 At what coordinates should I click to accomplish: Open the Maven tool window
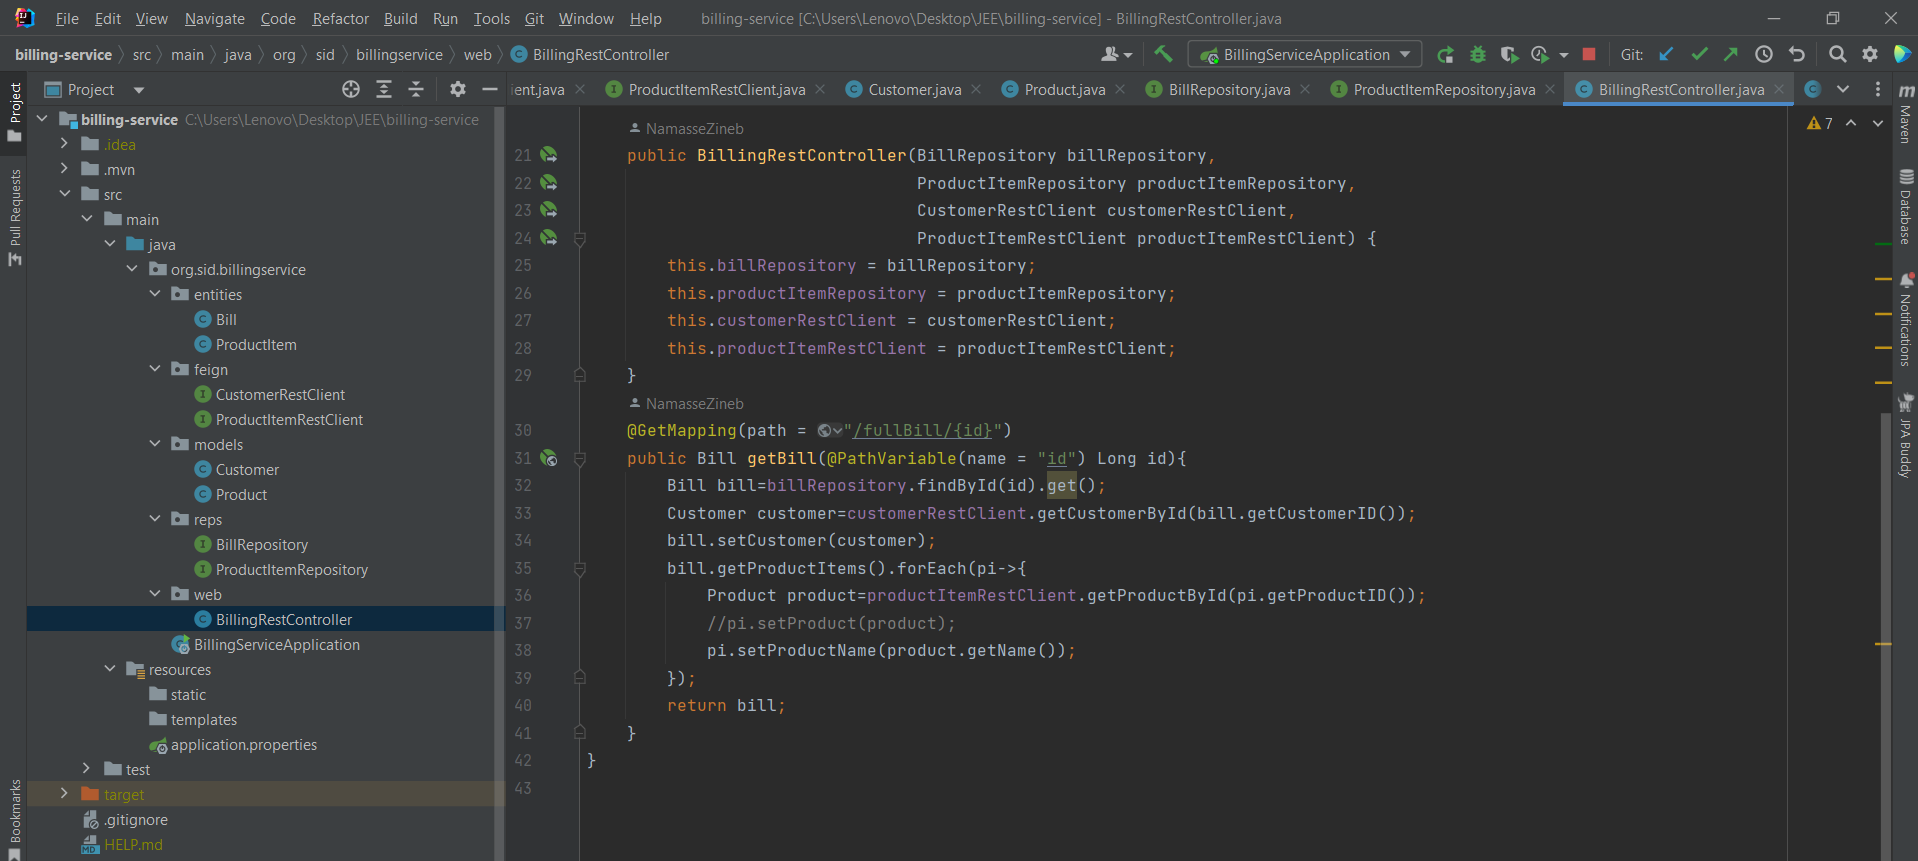[x=1906, y=113]
